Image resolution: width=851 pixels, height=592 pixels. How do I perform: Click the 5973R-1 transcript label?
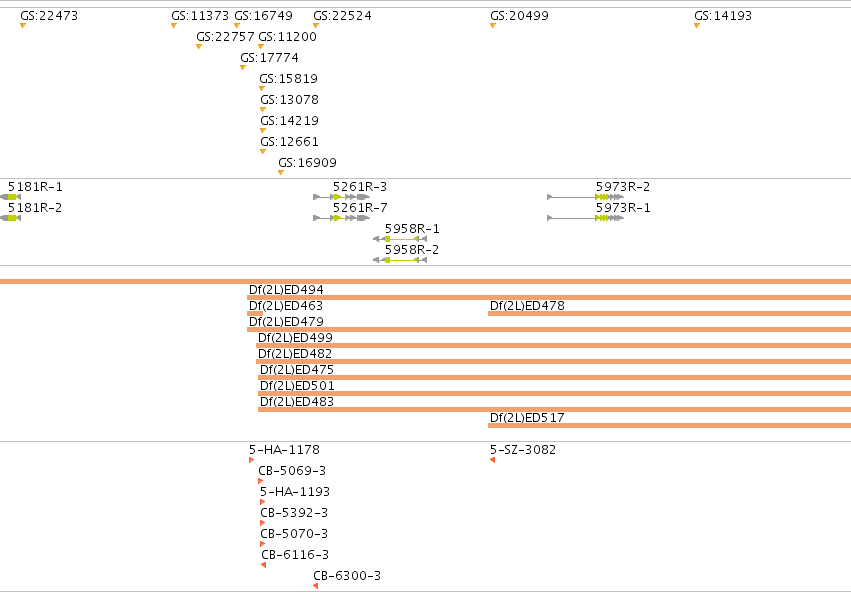coord(623,208)
